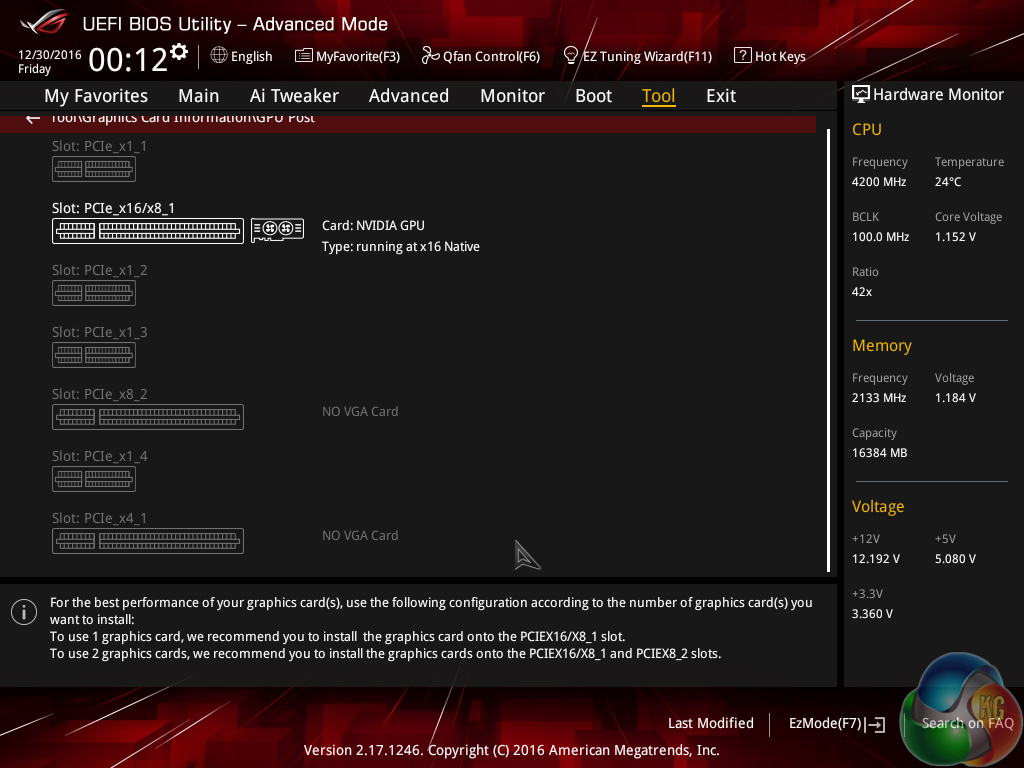Click the CPU temperature value 24°C
Viewport: 1024px width, 768px height.
[x=948, y=182]
